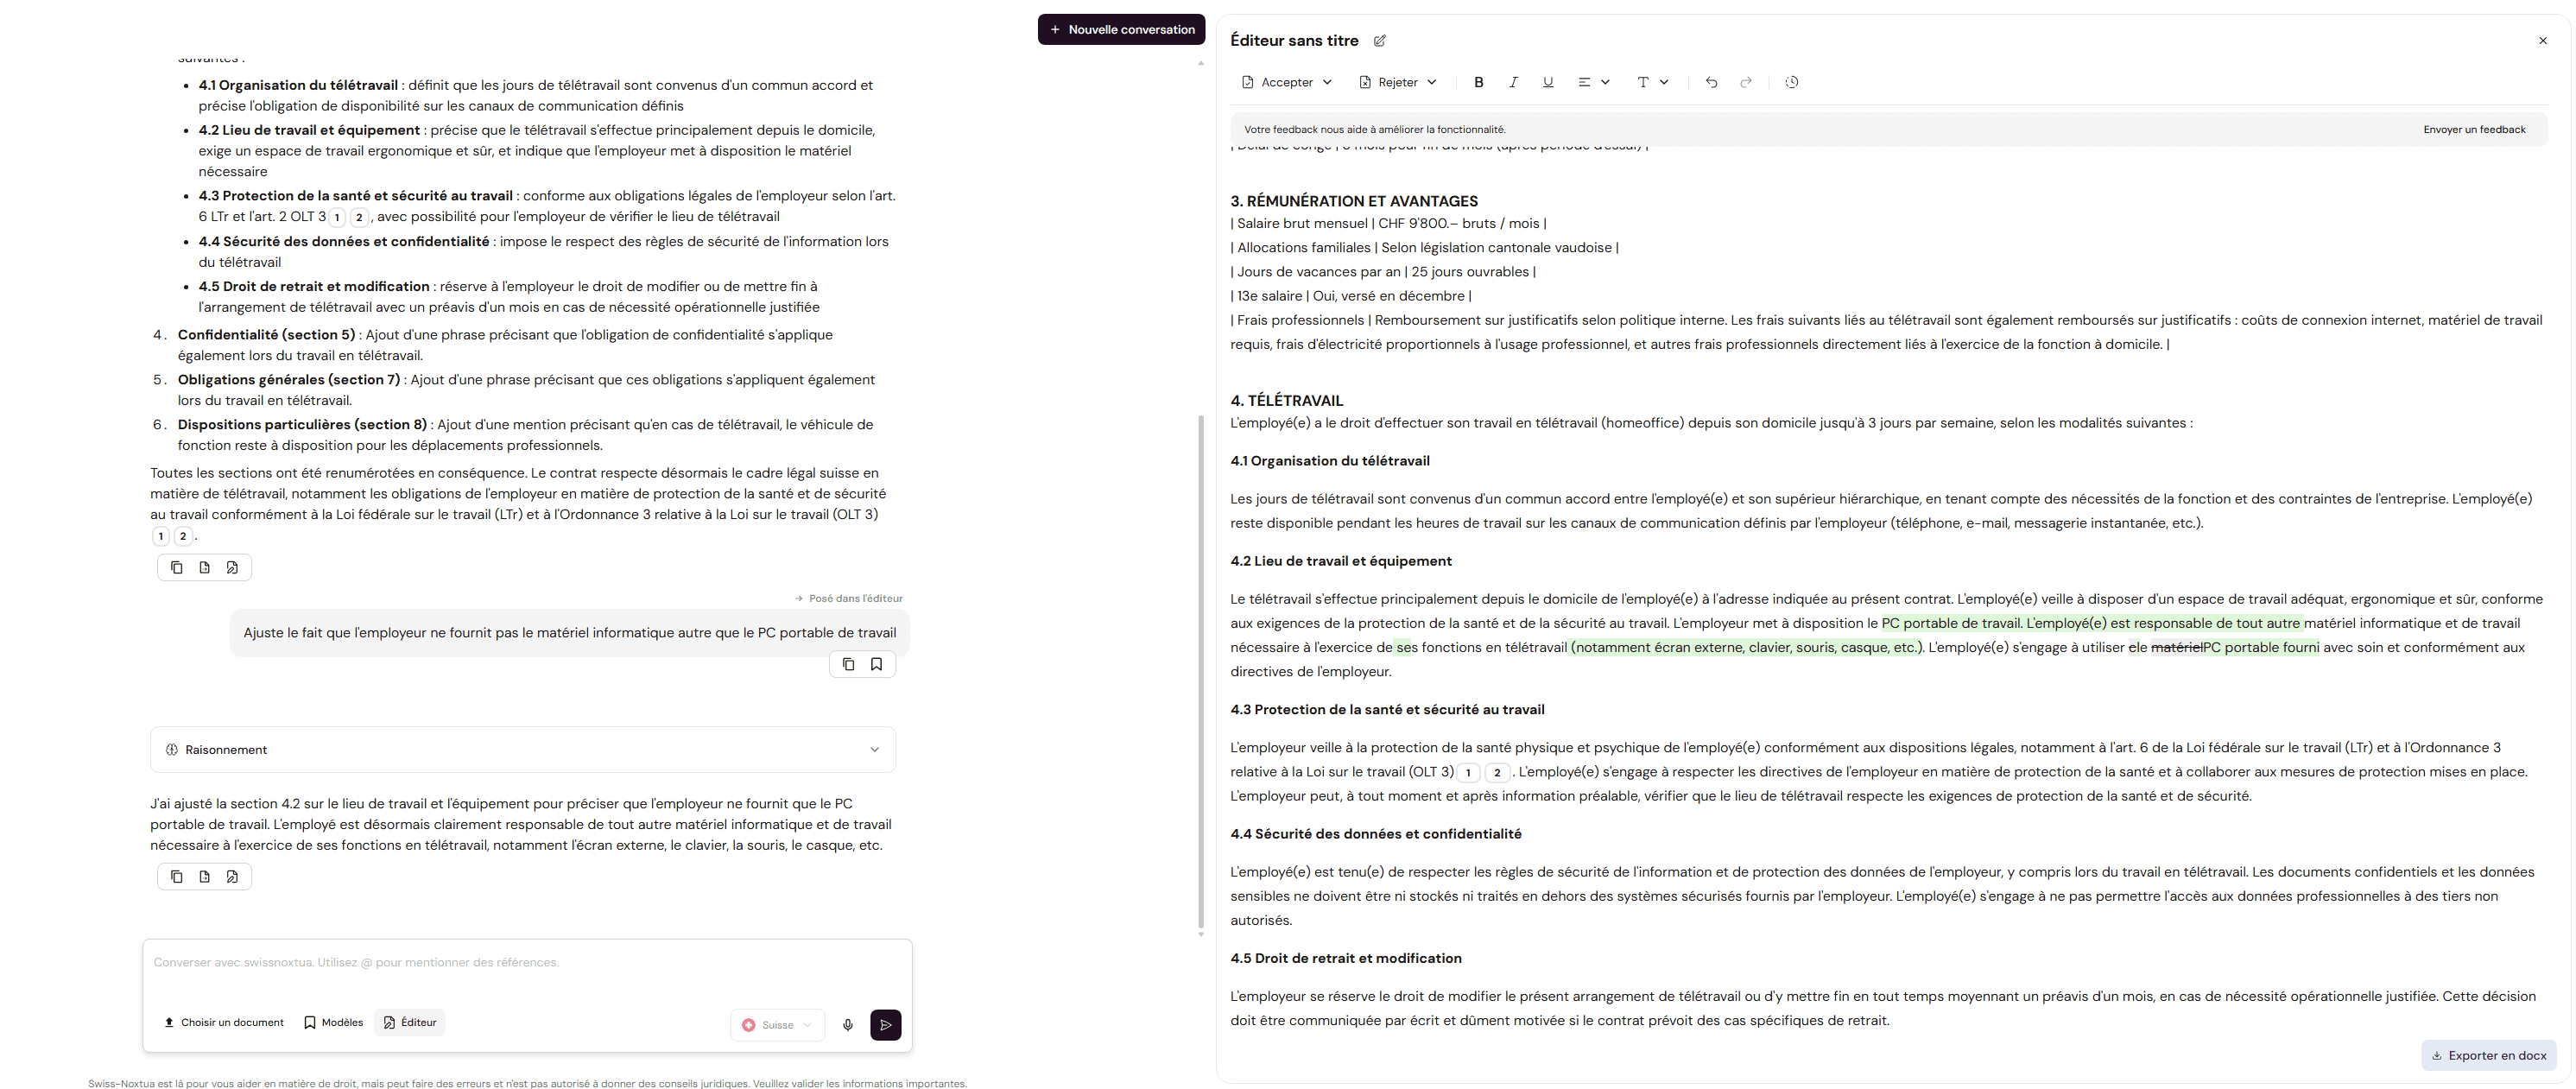Screen dimensions: 2576x1089
Task: Open the Accepter changes dropdown
Action: [x=1287, y=82]
